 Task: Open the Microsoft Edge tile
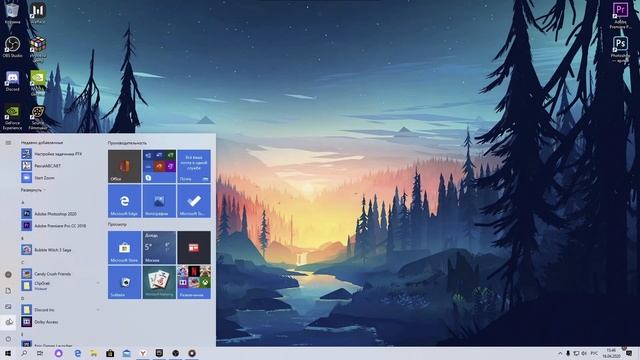click(x=124, y=201)
